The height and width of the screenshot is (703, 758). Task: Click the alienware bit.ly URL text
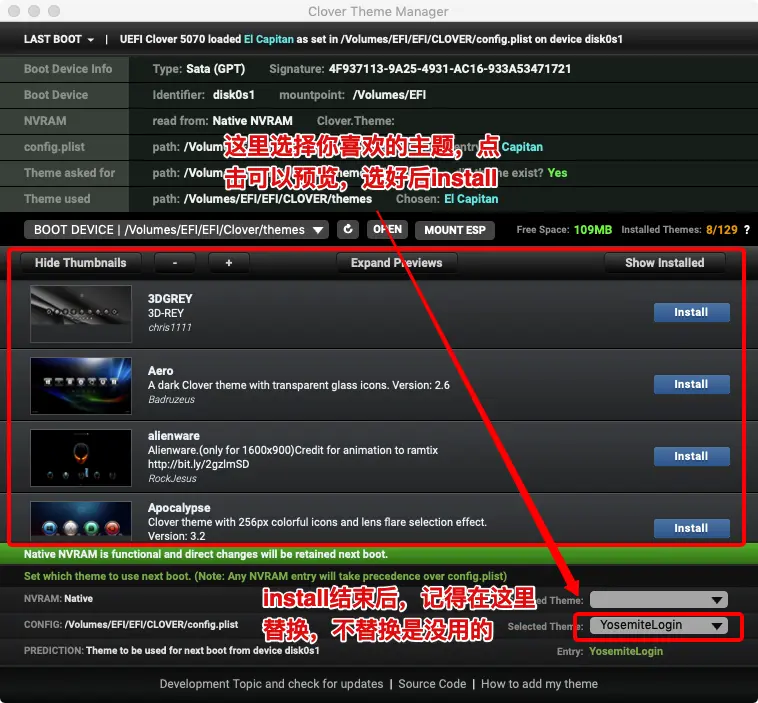(199, 464)
